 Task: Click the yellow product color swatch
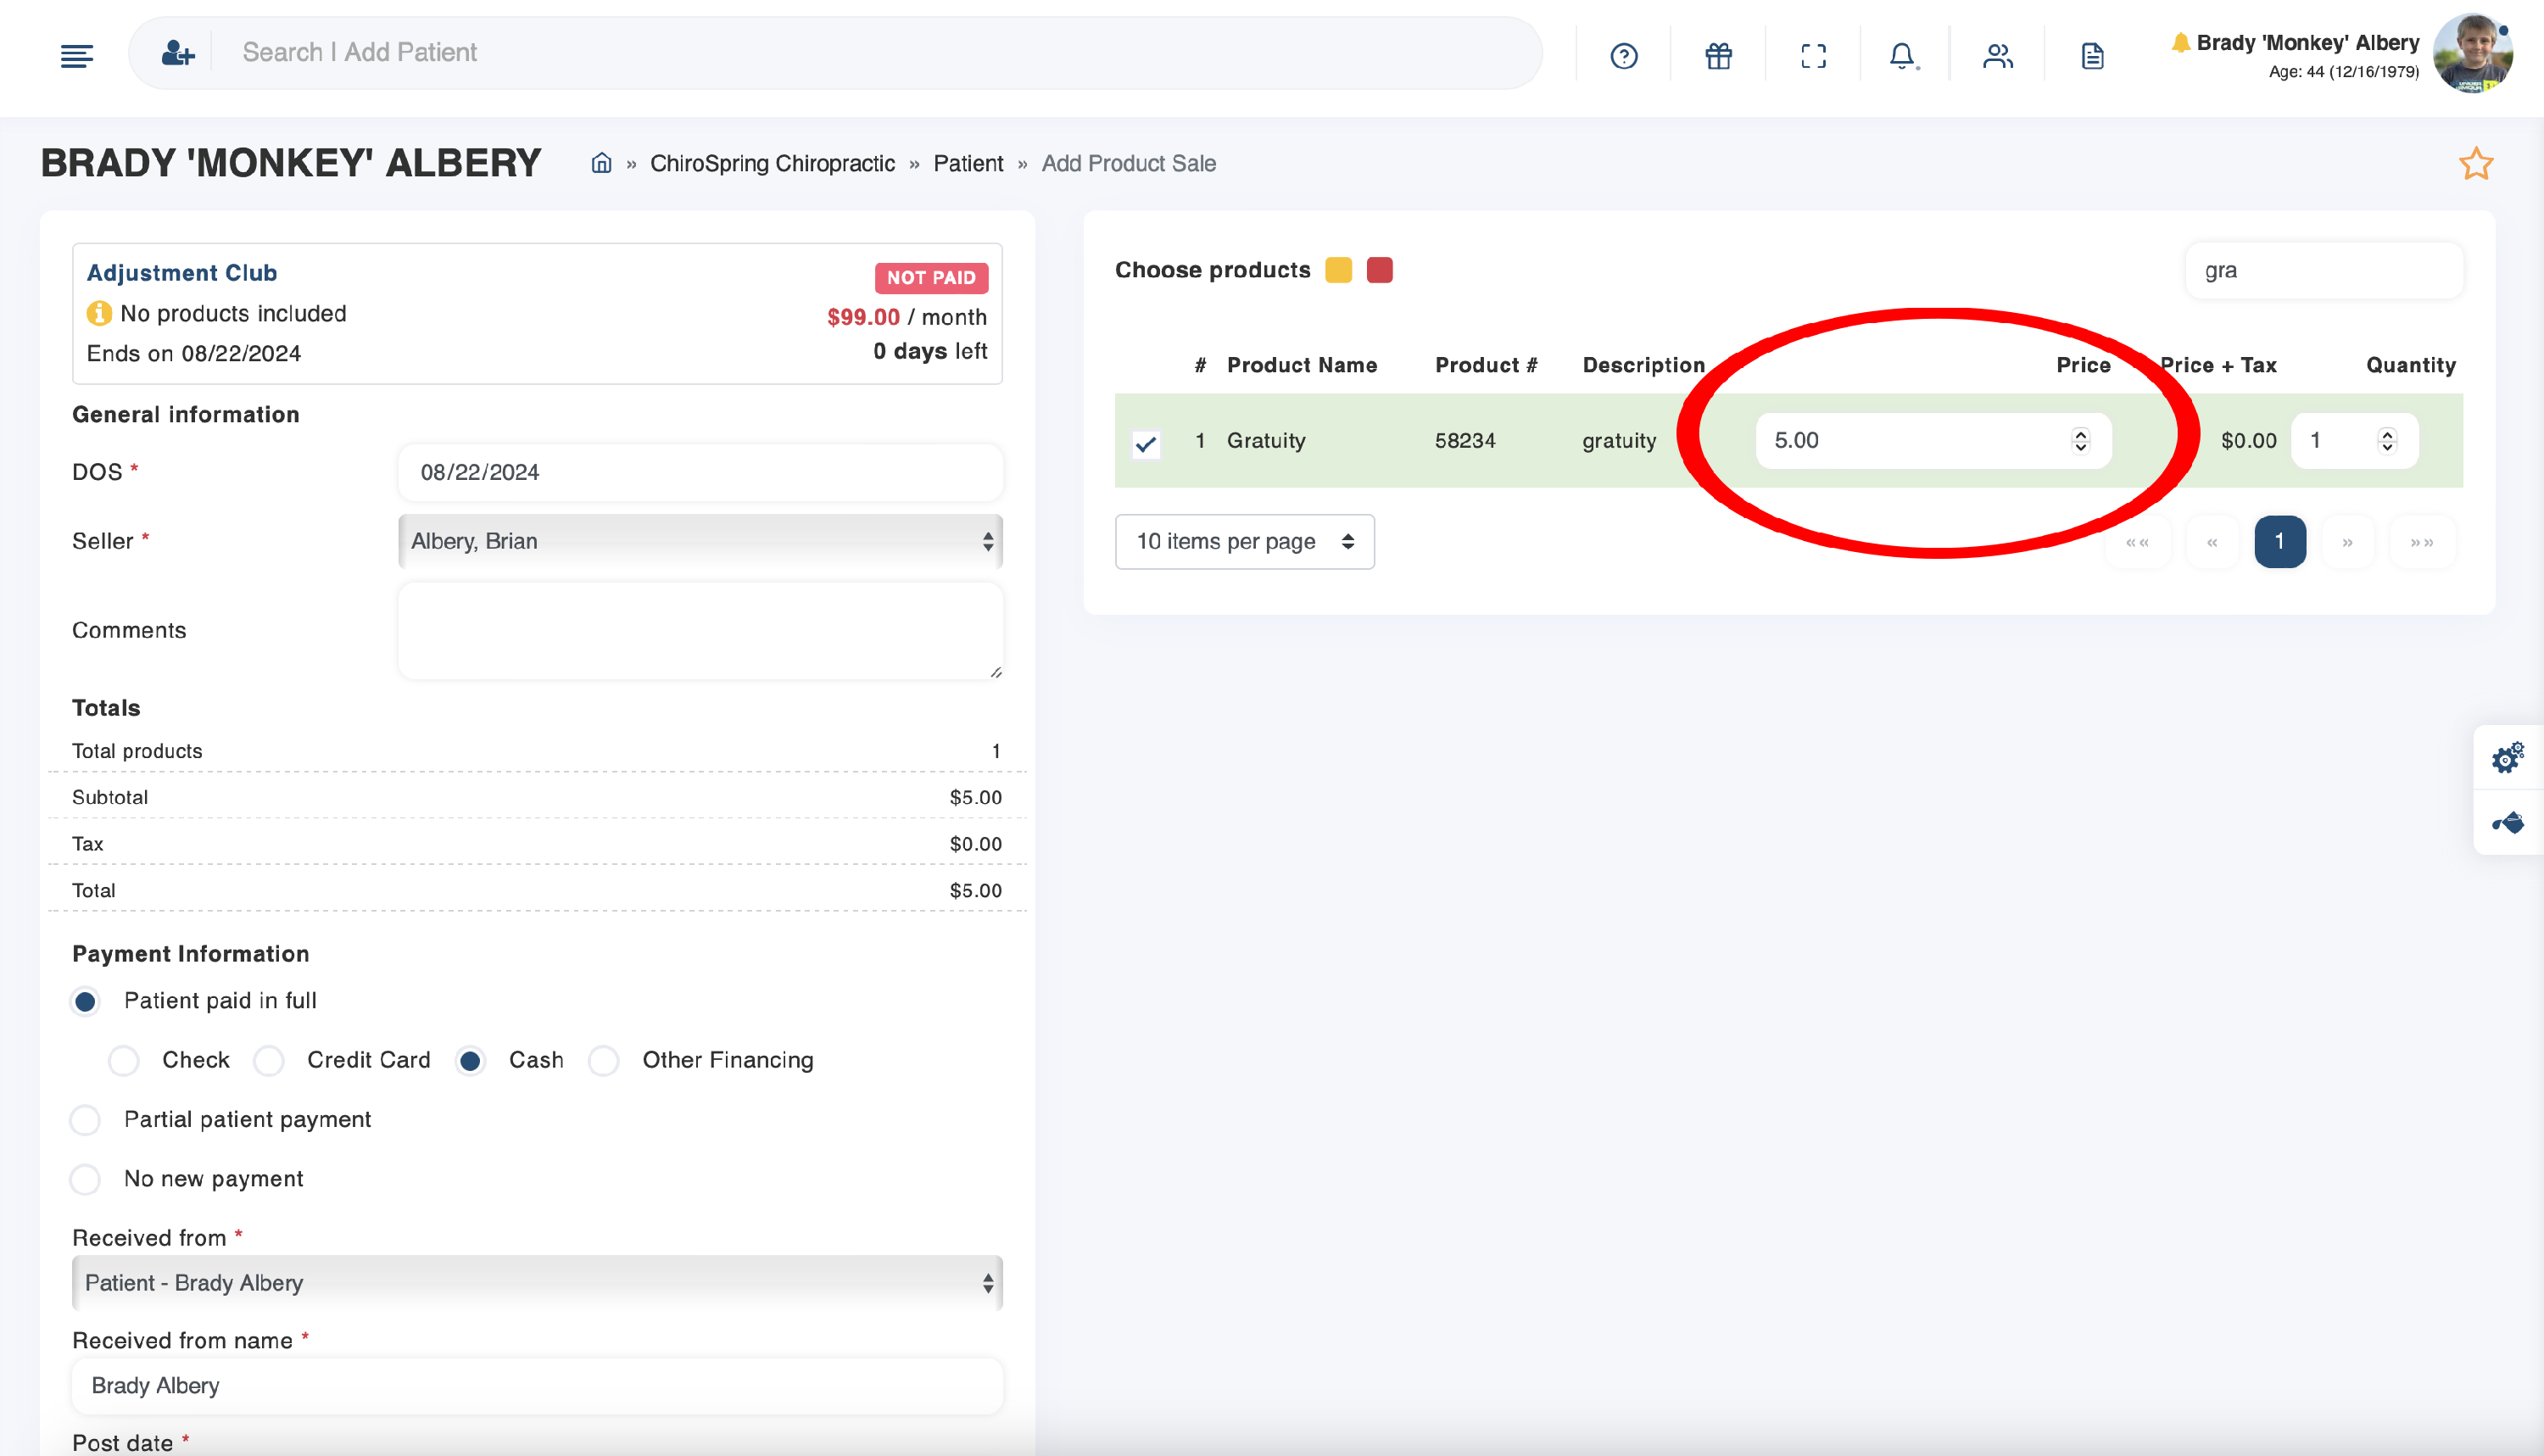pos(1338,270)
